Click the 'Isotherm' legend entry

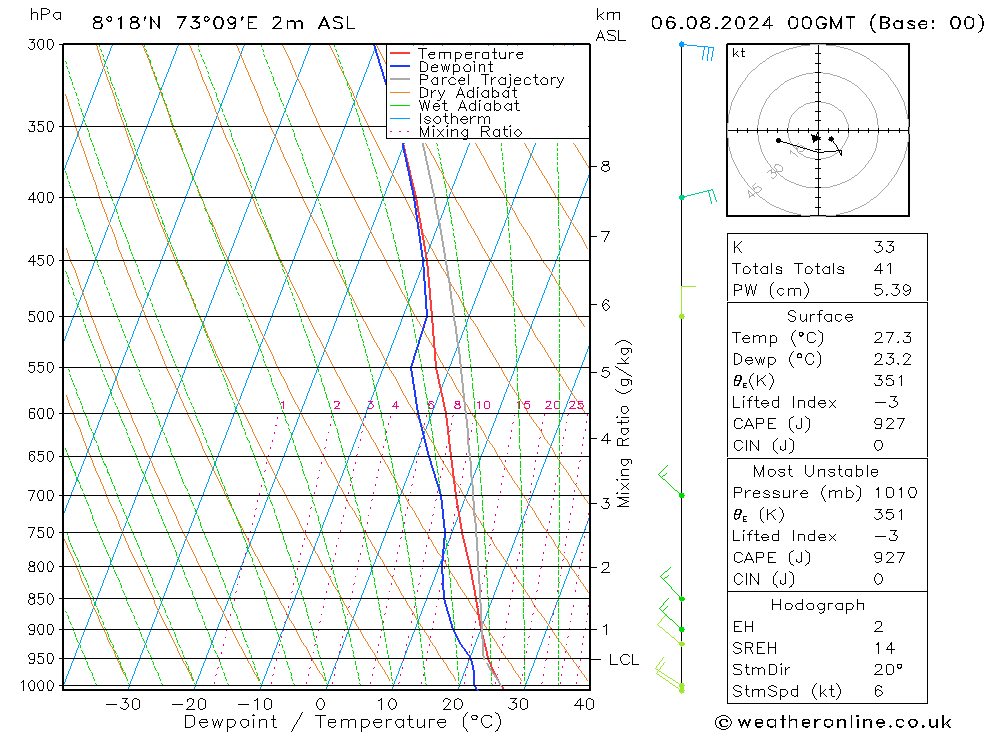click(x=455, y=119)
